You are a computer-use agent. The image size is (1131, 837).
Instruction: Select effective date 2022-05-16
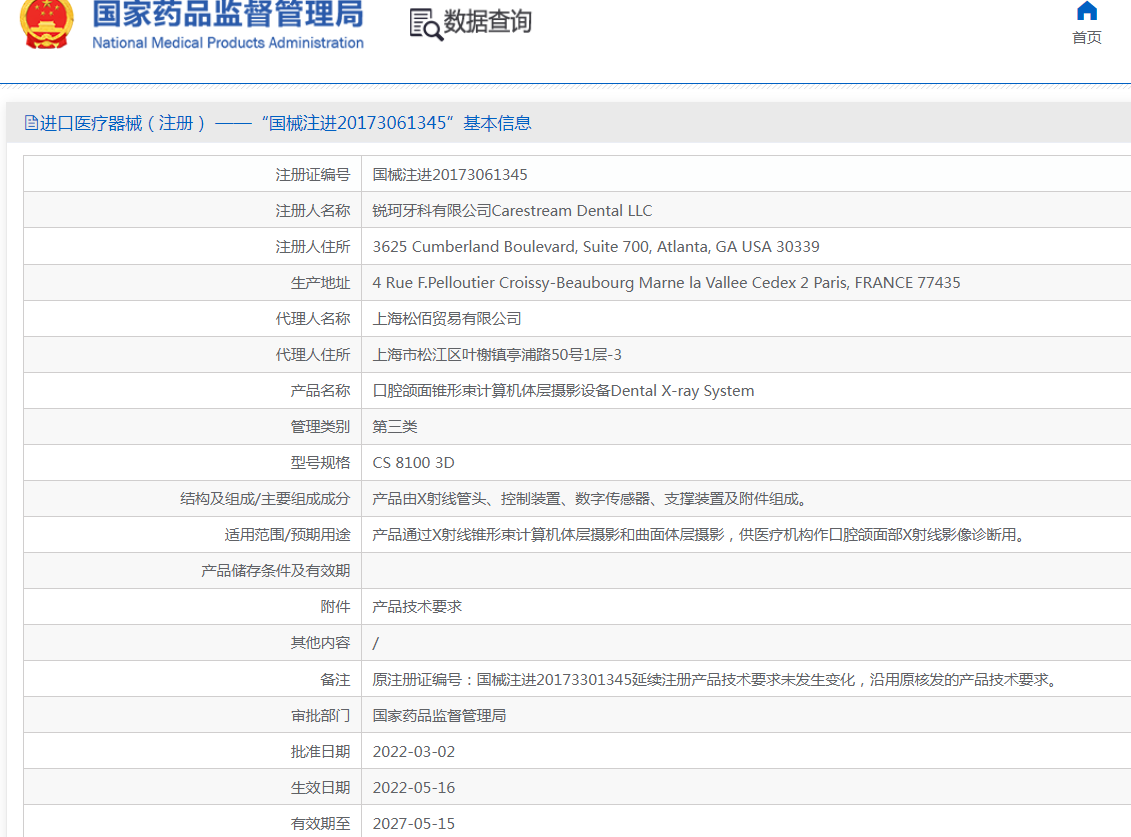(x=414, y=788)
